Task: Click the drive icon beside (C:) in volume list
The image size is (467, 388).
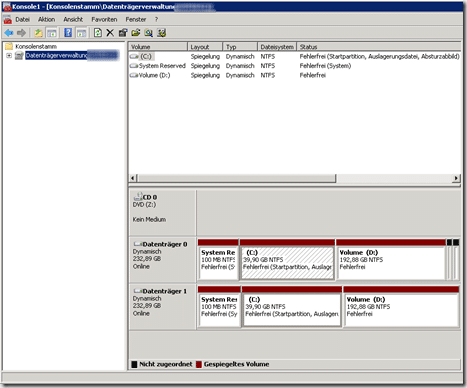Action: (134, 57)
